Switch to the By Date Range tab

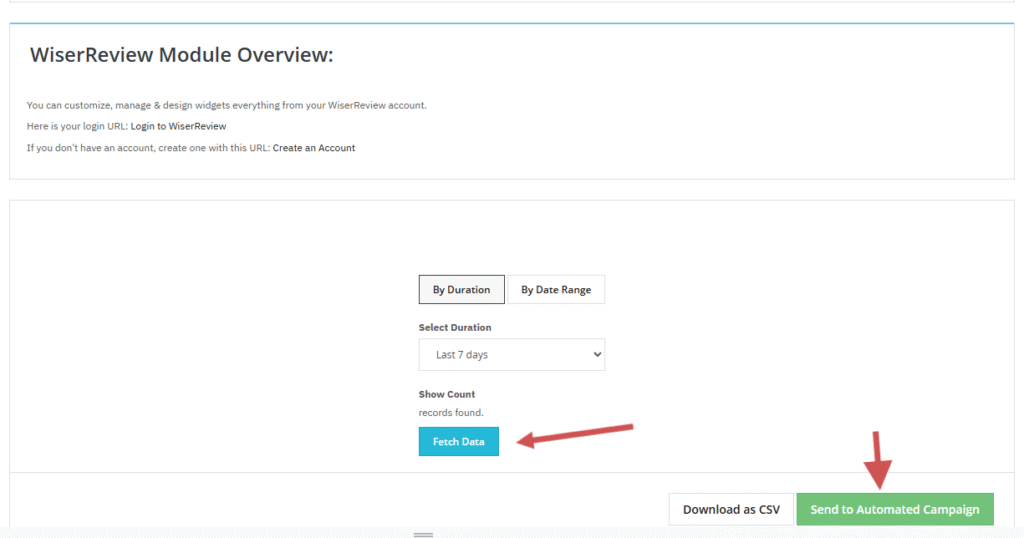556,290
